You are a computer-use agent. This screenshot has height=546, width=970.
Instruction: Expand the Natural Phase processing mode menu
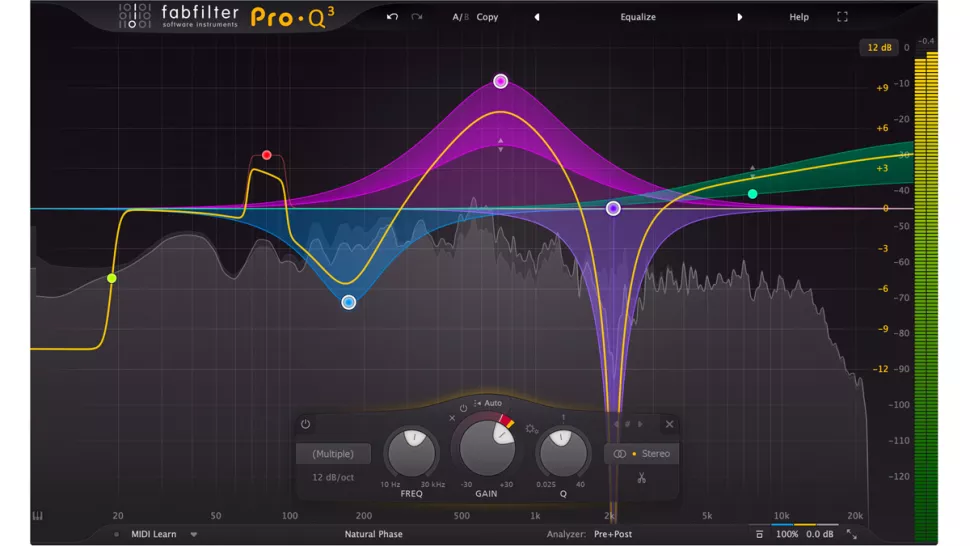(373, 535)
